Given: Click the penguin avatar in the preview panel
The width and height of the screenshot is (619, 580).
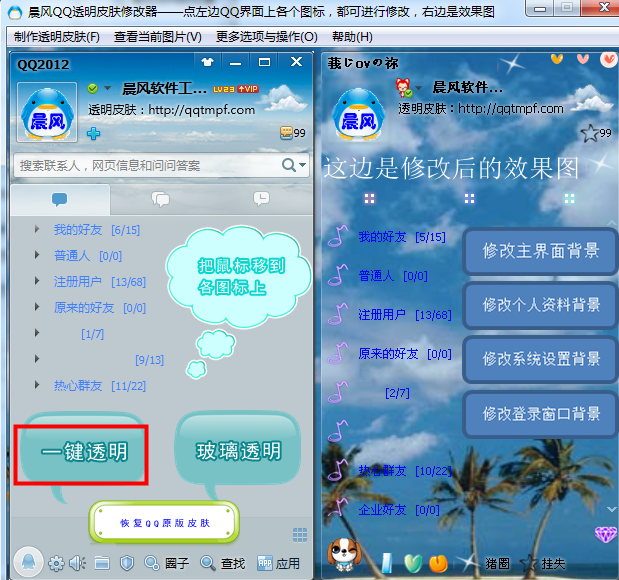Looking at the screenshot, I should (x=358, y=113).
